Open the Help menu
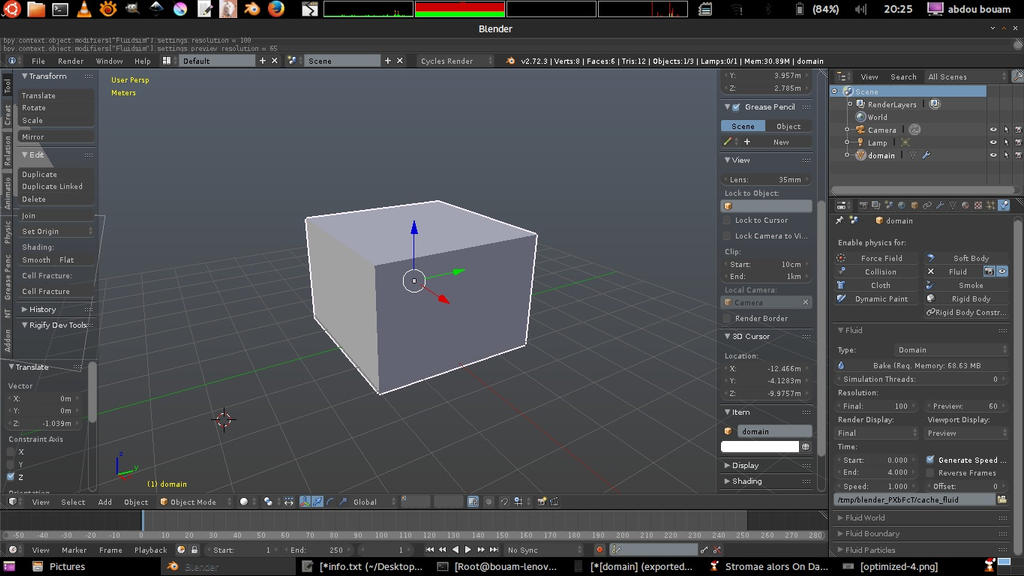 coord(142,61)
